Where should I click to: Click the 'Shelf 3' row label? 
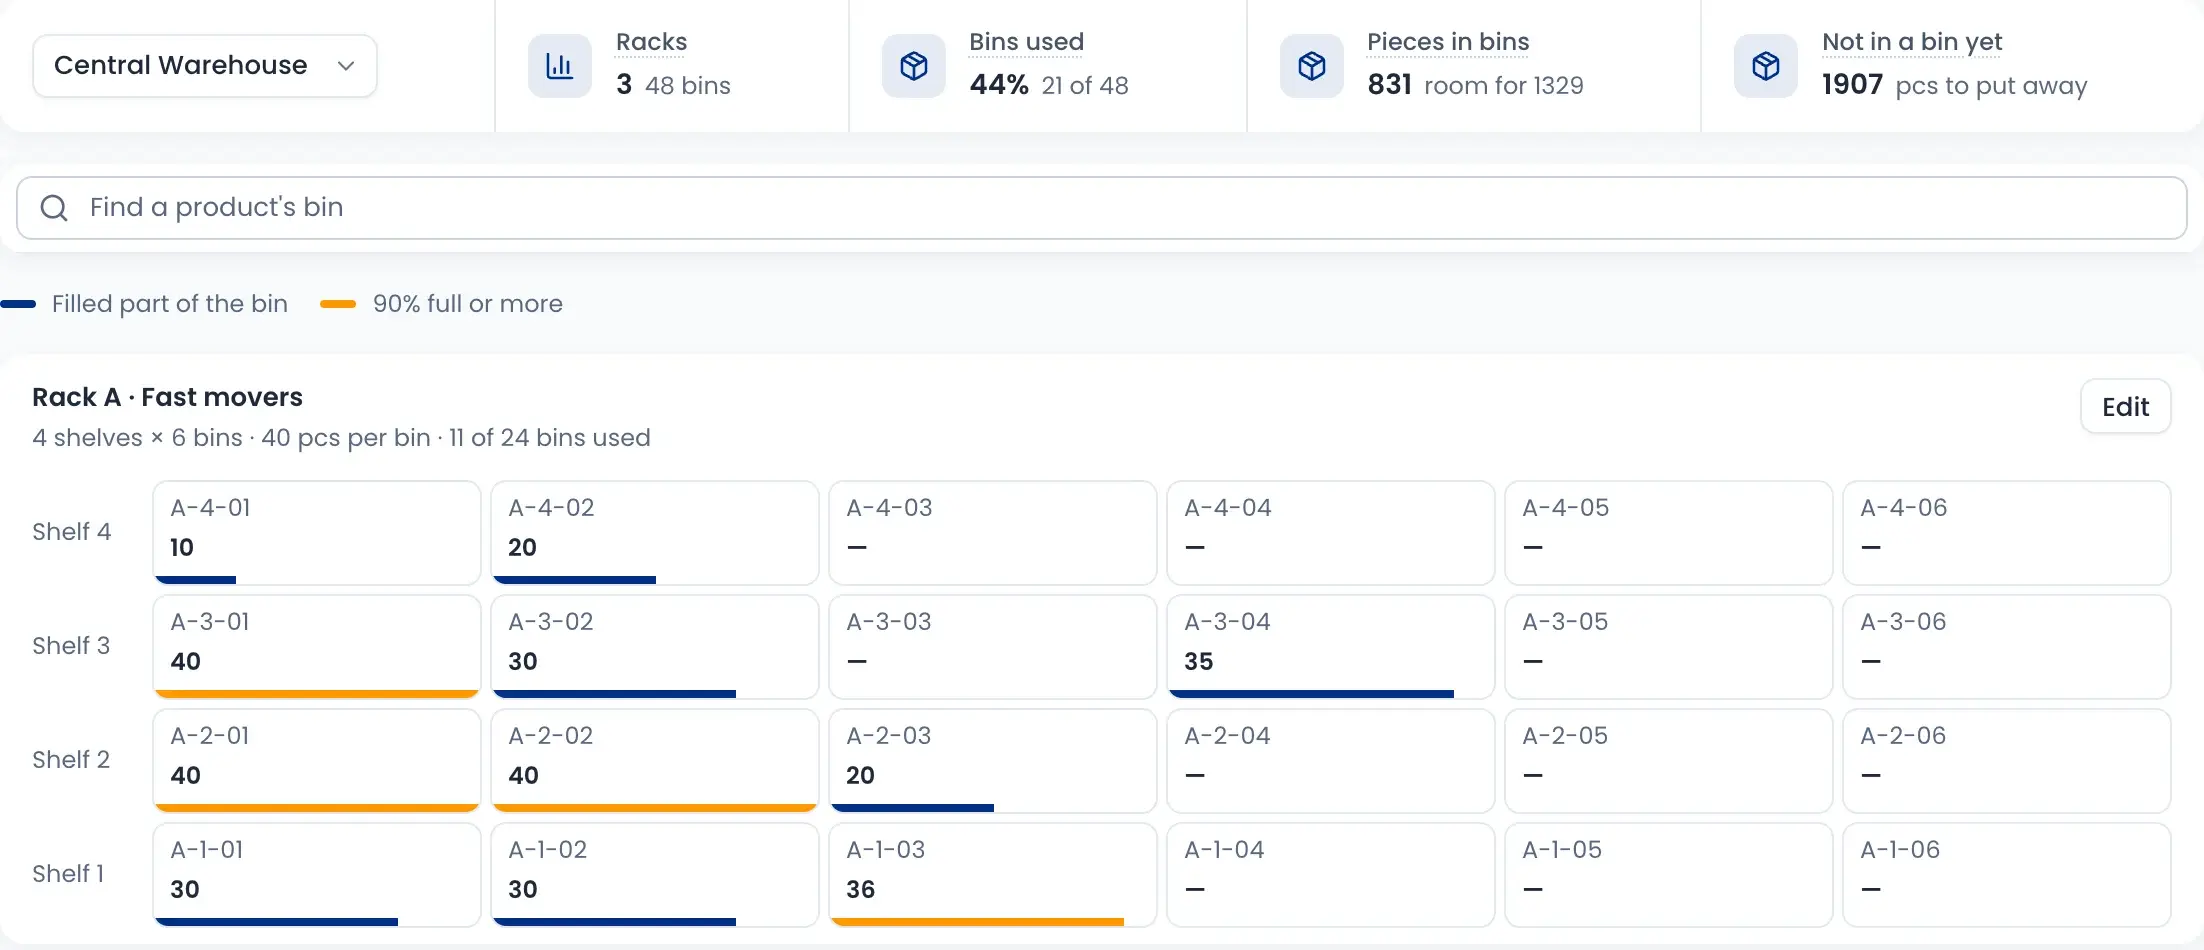(x=72, y=646)
